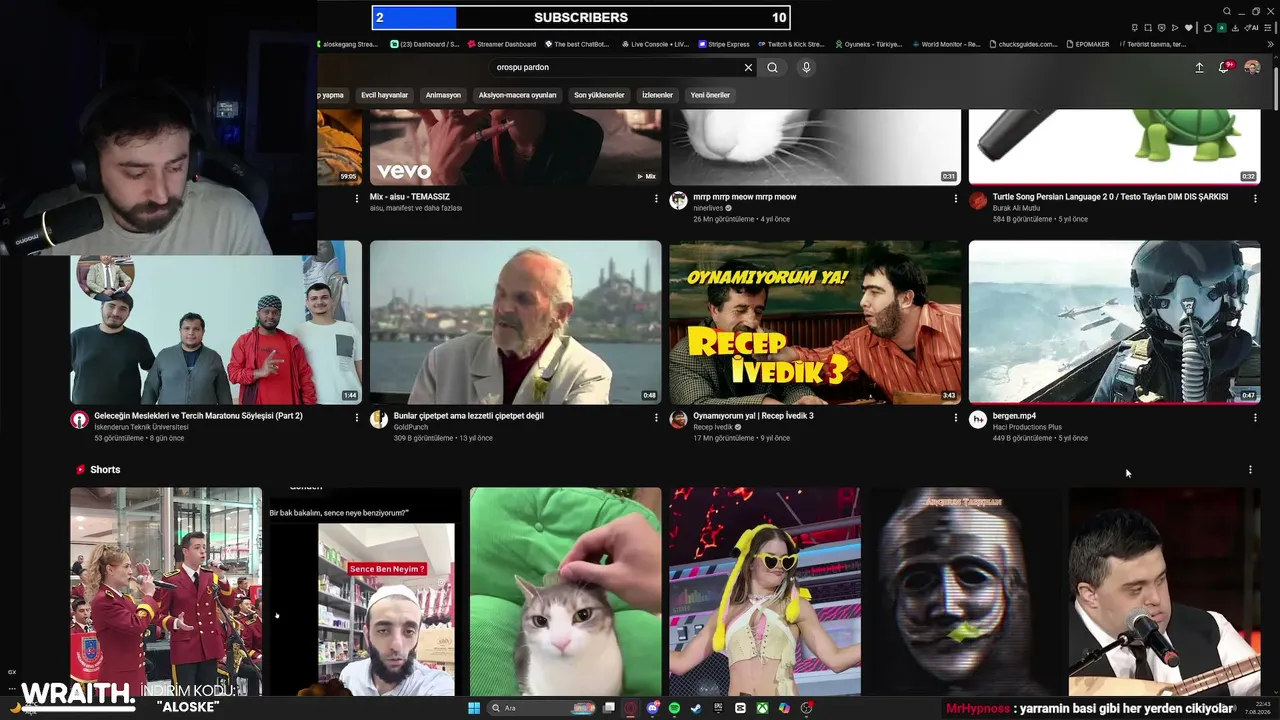Play Geleceğin Meslekleri ve Tercih Maratonu thumbnail
The height and width of the screenshot is (720, 1280).
pos(216,322)
